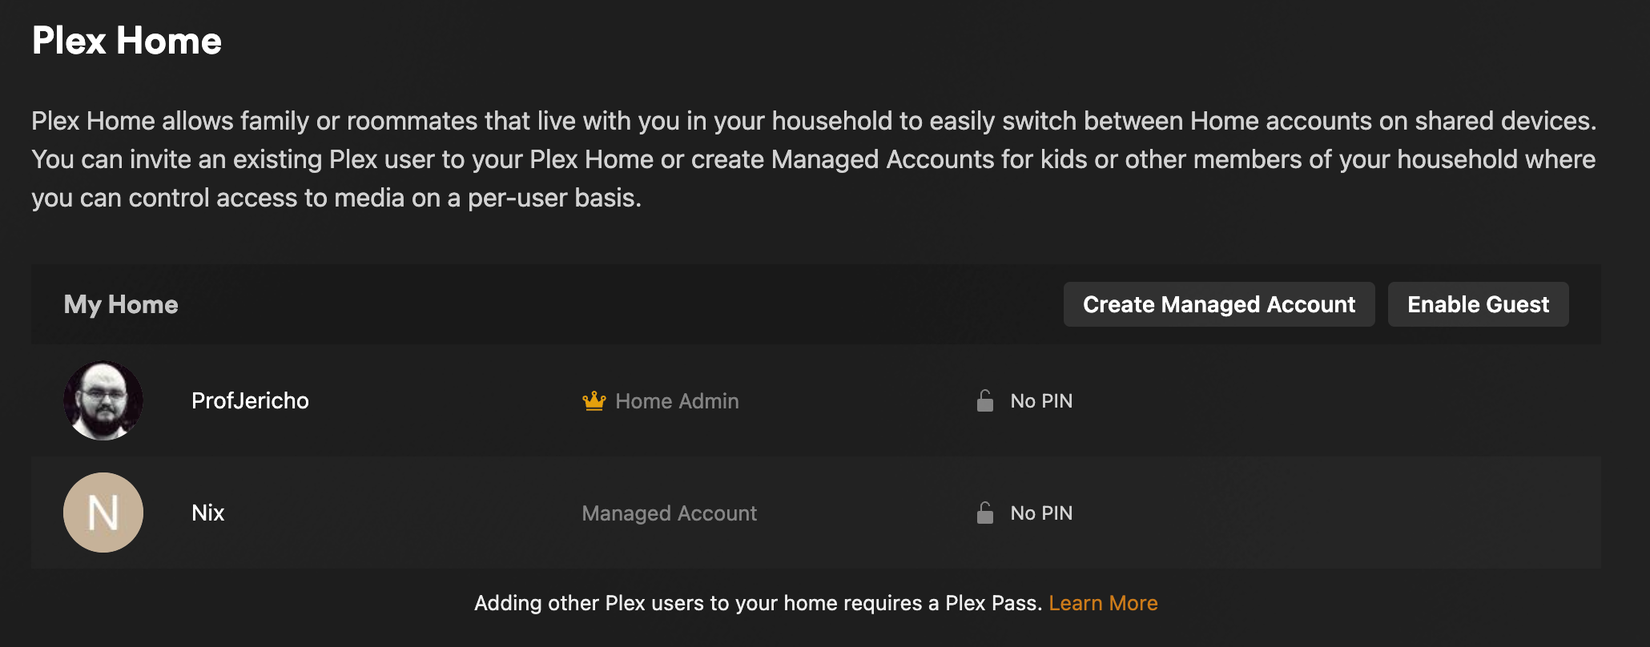
Task: Click the No PIN text for ProfJericho
Action: point(1041,401)
